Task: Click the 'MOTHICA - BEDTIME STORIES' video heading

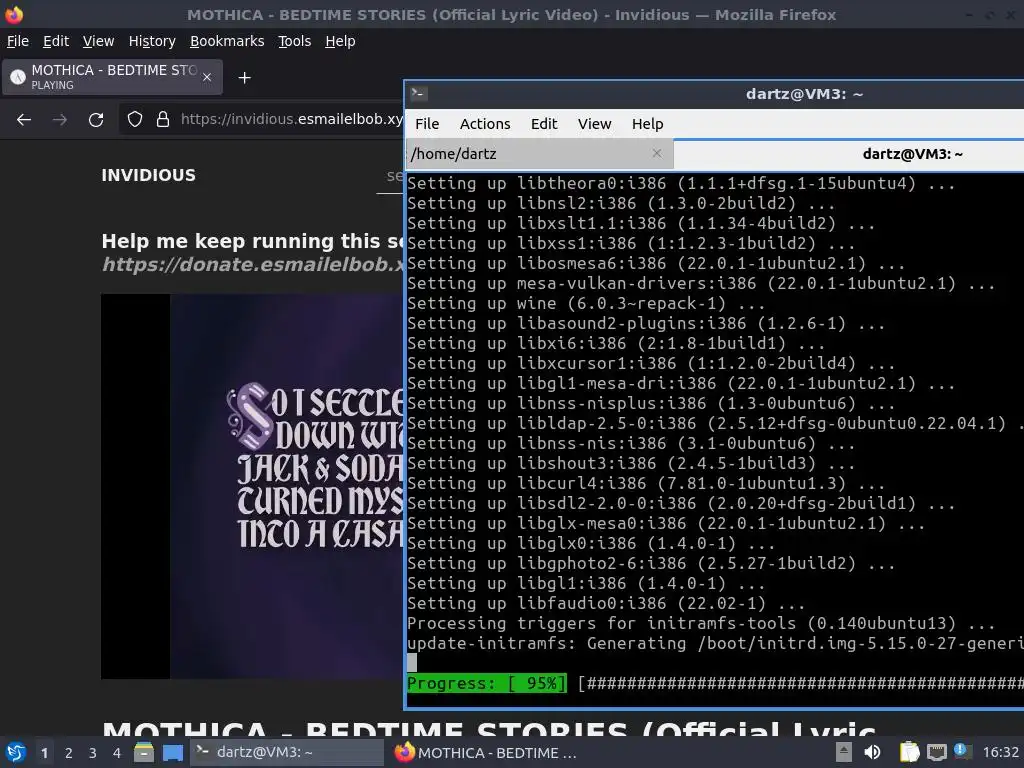Action: point(488,728)
